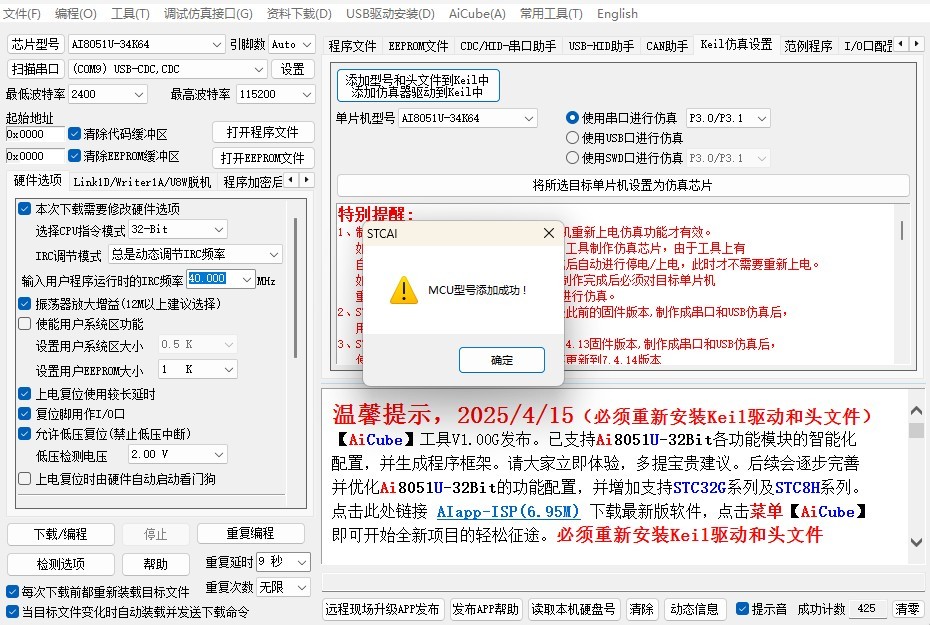Open the AIapp-ISP(6.95M) download link
The width and height of the screenshot is (930, 625).
tap(508, 512)
